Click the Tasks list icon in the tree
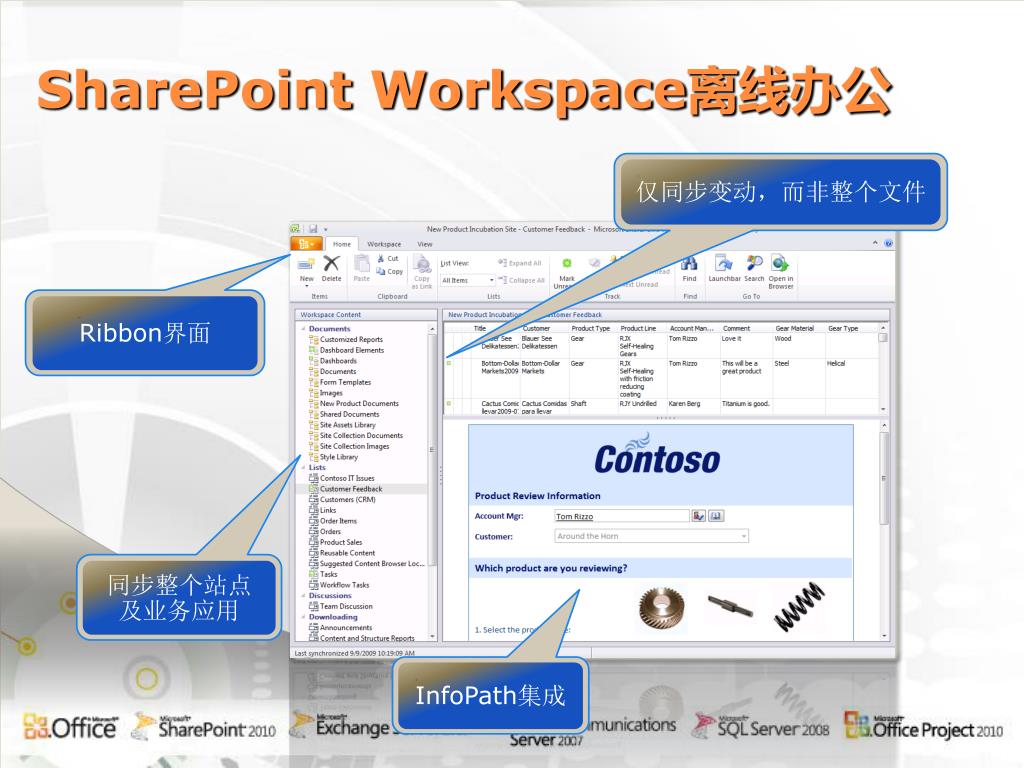This screenshot has width=1024, height=768. click(313, 575)
